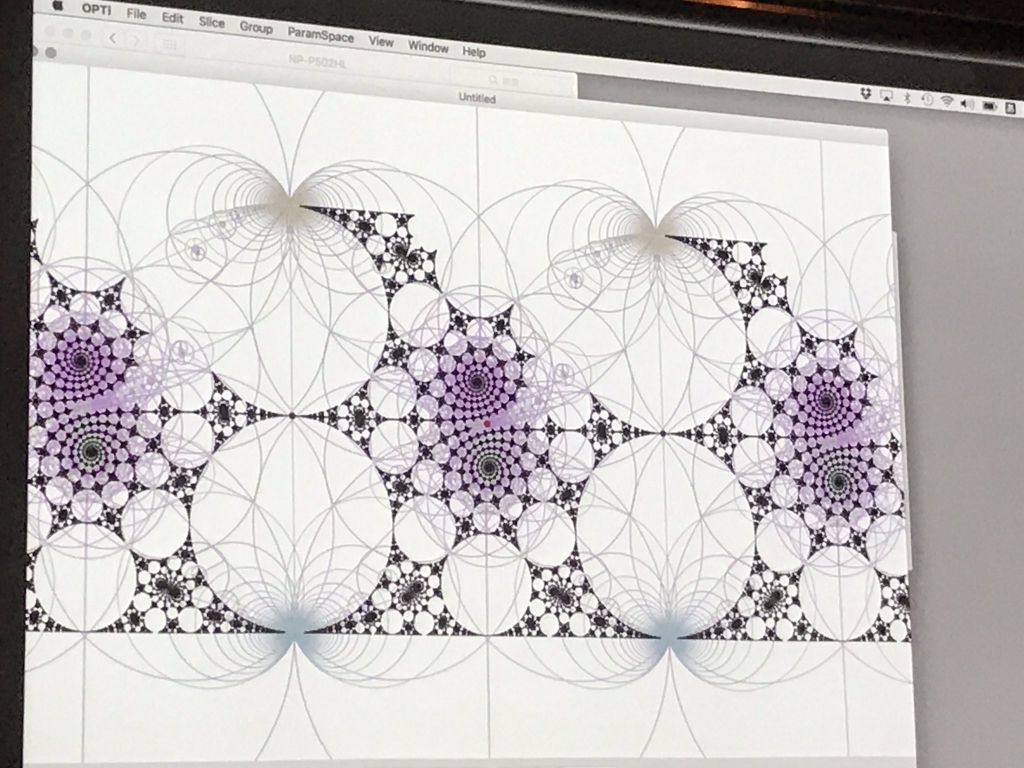
Task: Open the Time Machine status icon
Action: (927, 100)
